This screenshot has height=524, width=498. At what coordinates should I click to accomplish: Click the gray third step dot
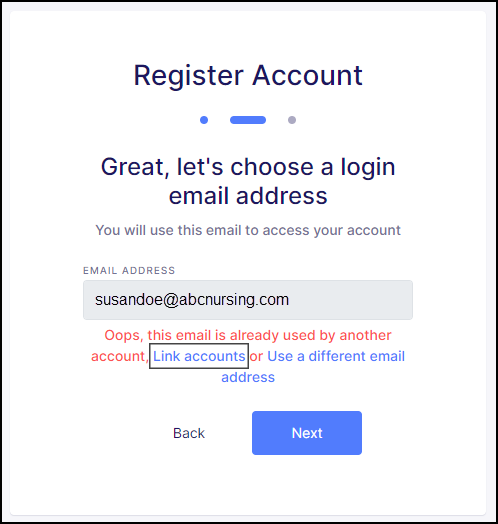(x=292, y=120)
